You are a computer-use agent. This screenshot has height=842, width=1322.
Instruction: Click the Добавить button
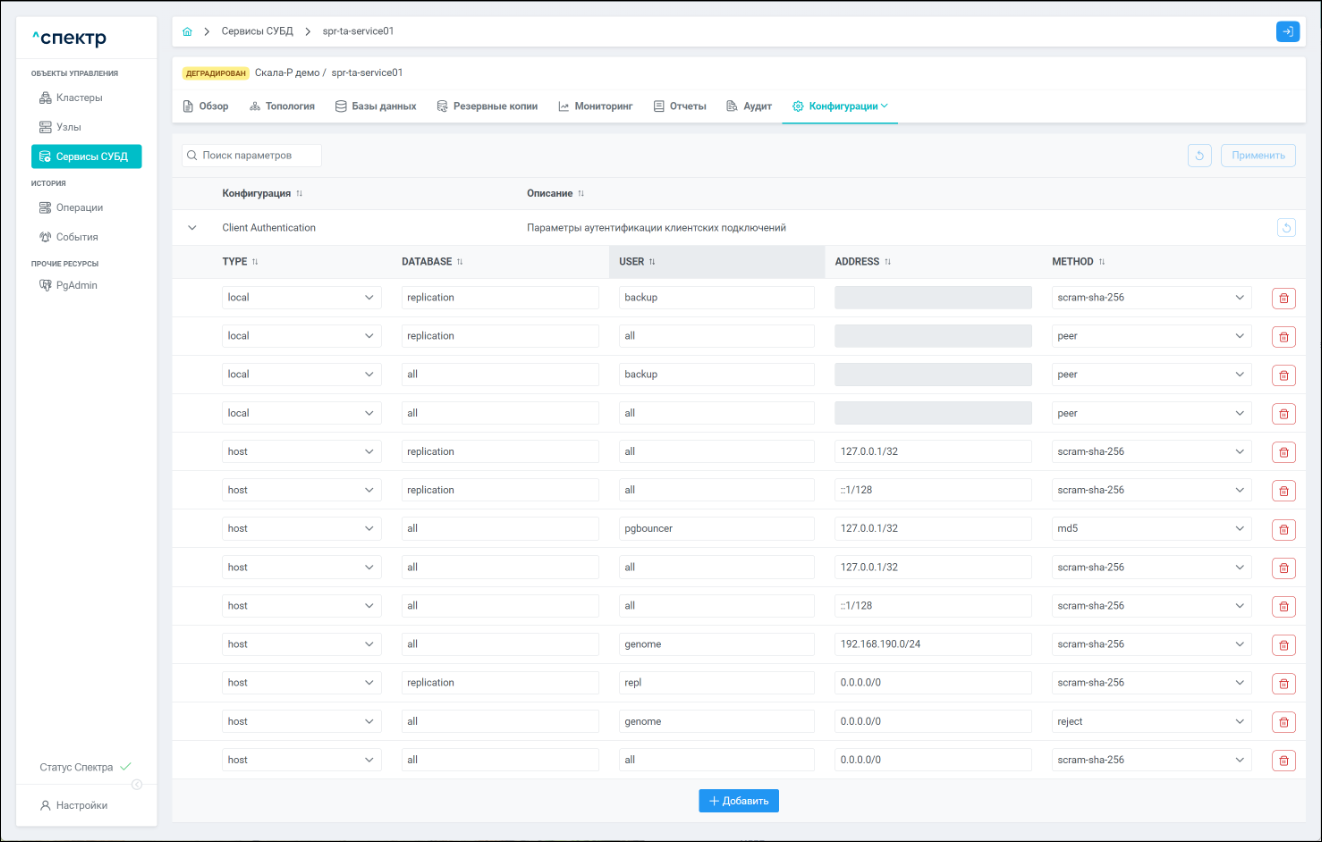[738, 801]
